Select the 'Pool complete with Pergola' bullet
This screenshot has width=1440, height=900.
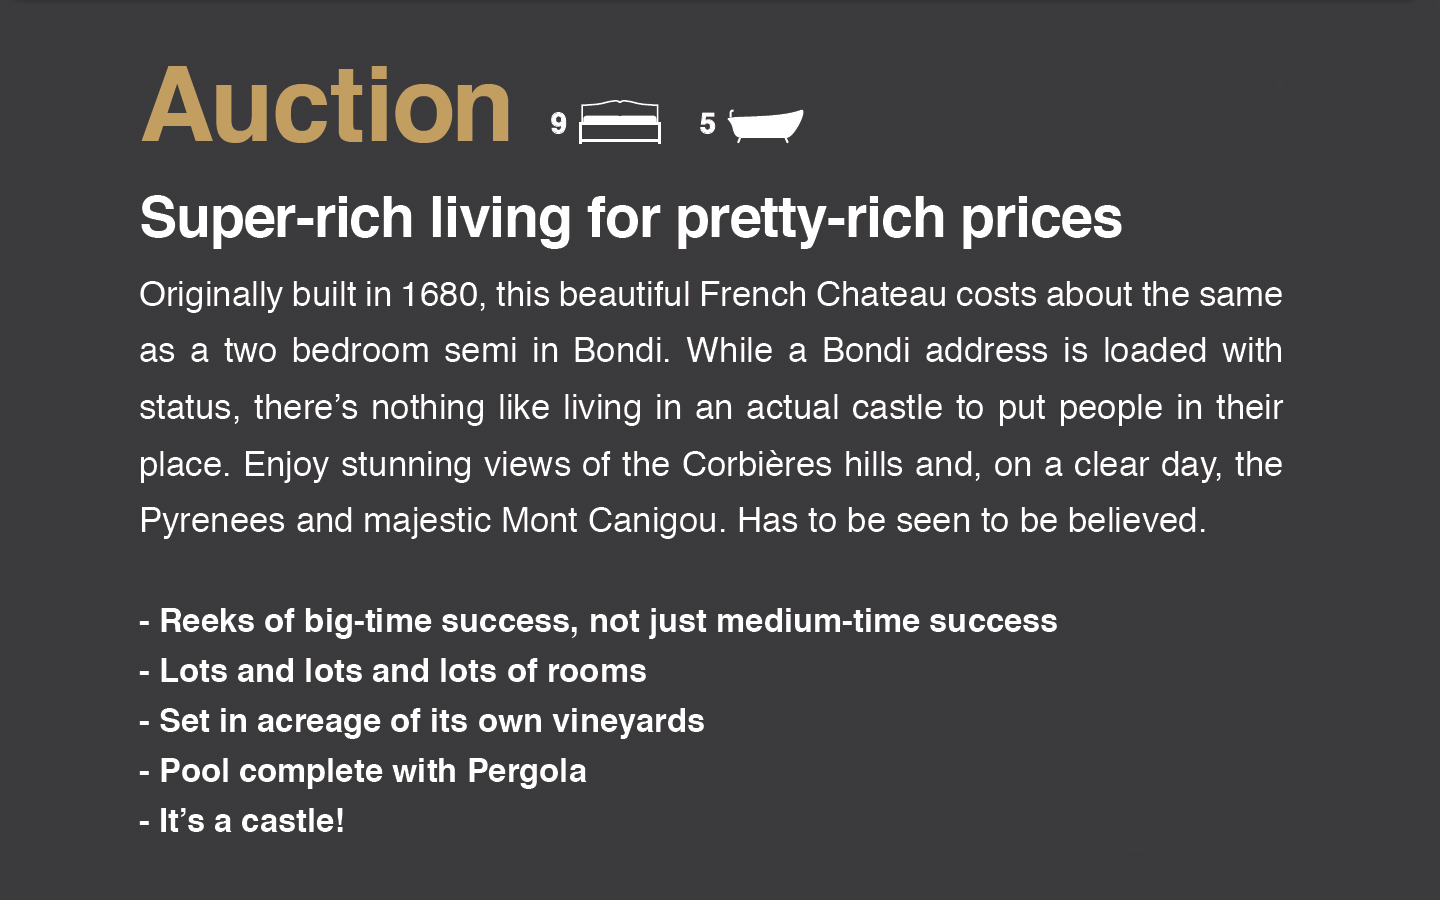[363, 771]
